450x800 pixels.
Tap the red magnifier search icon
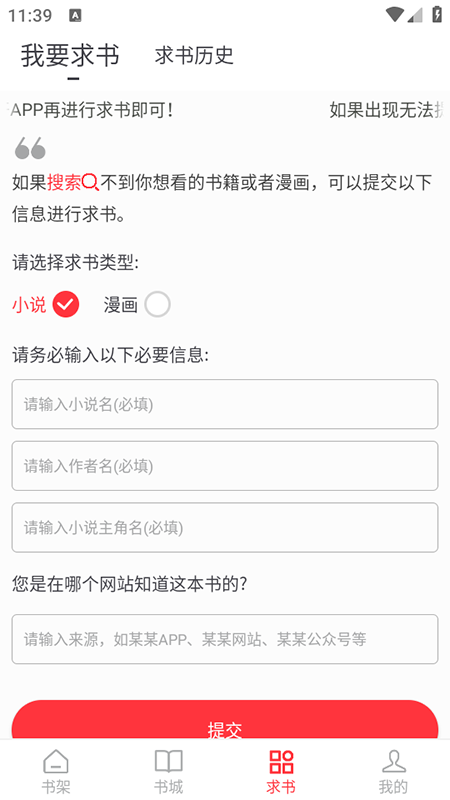(90, 182)
